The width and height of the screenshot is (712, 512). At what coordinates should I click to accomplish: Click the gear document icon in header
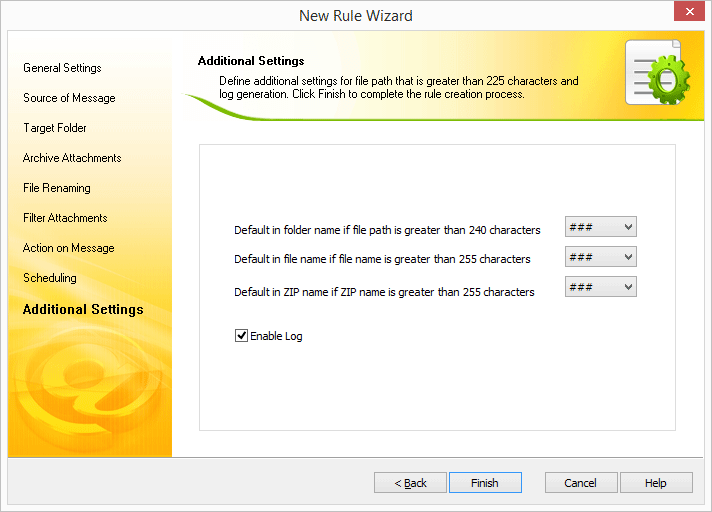point(656,73)
